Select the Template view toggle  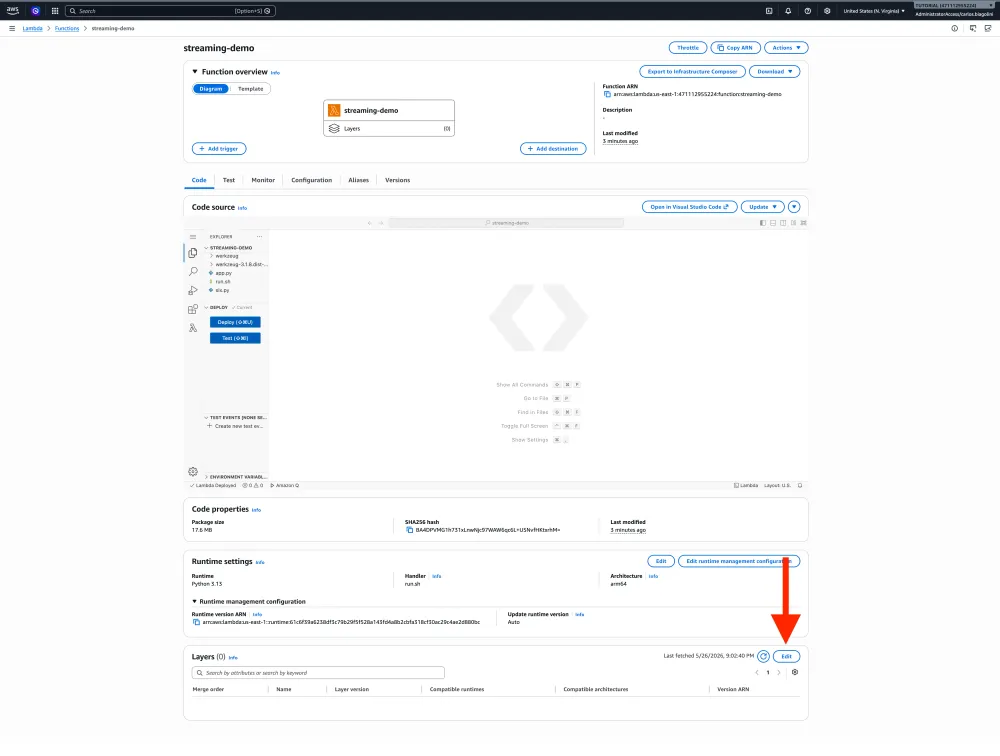click(x=251, y=89)
